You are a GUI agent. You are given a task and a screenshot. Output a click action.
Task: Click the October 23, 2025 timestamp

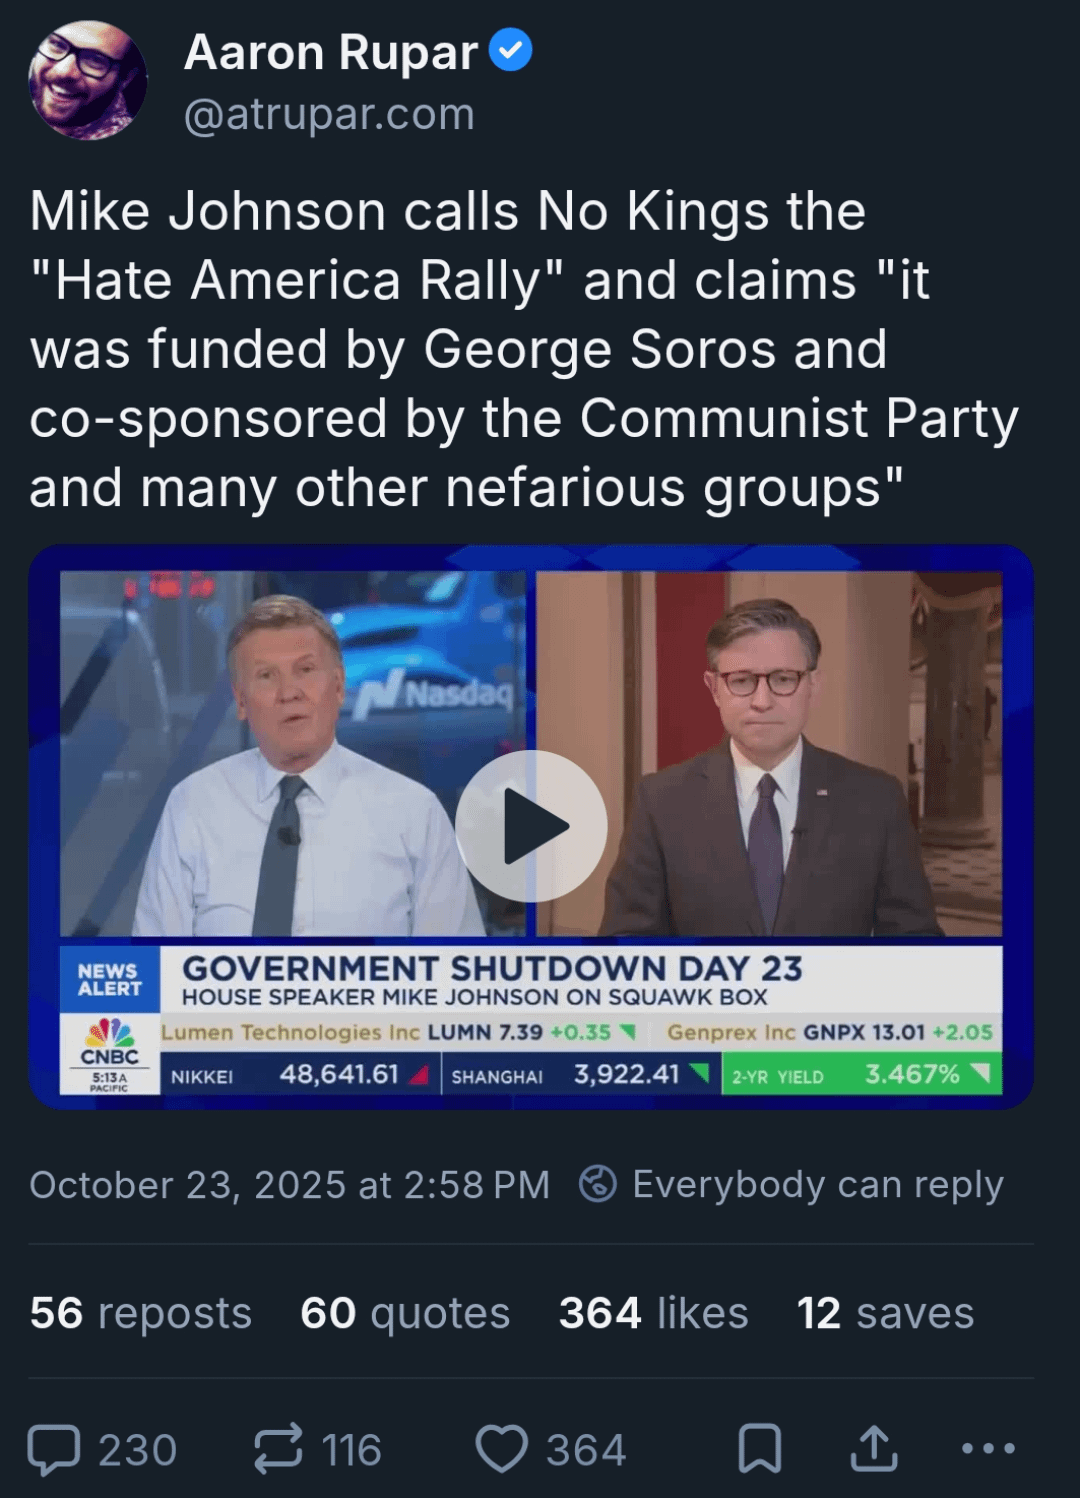tap(290, 1185)
